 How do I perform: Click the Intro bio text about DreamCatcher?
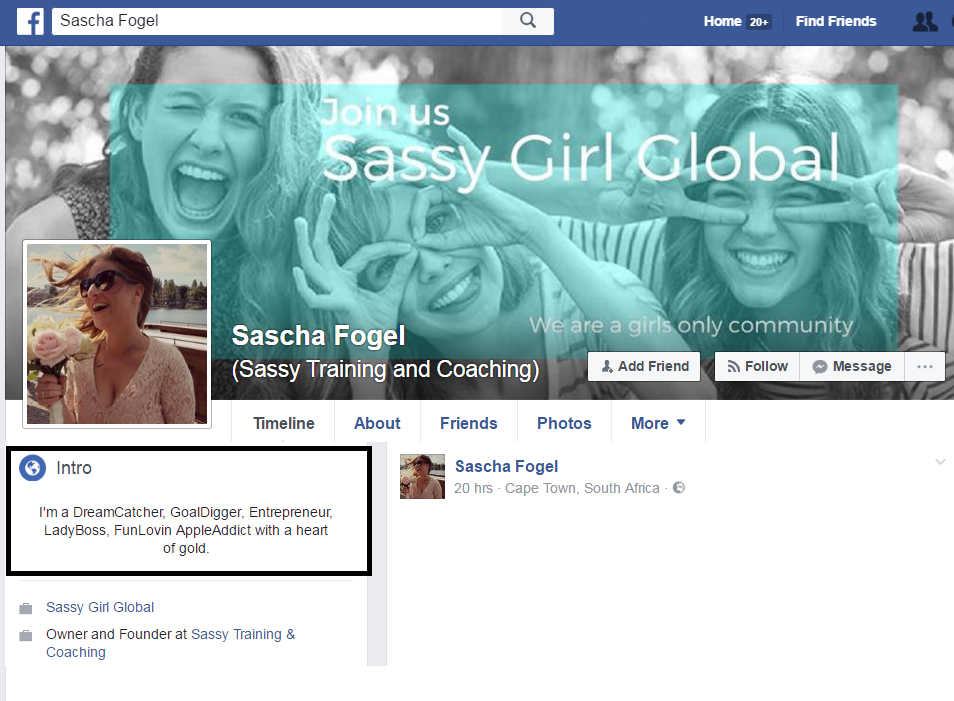coord(186,530)
